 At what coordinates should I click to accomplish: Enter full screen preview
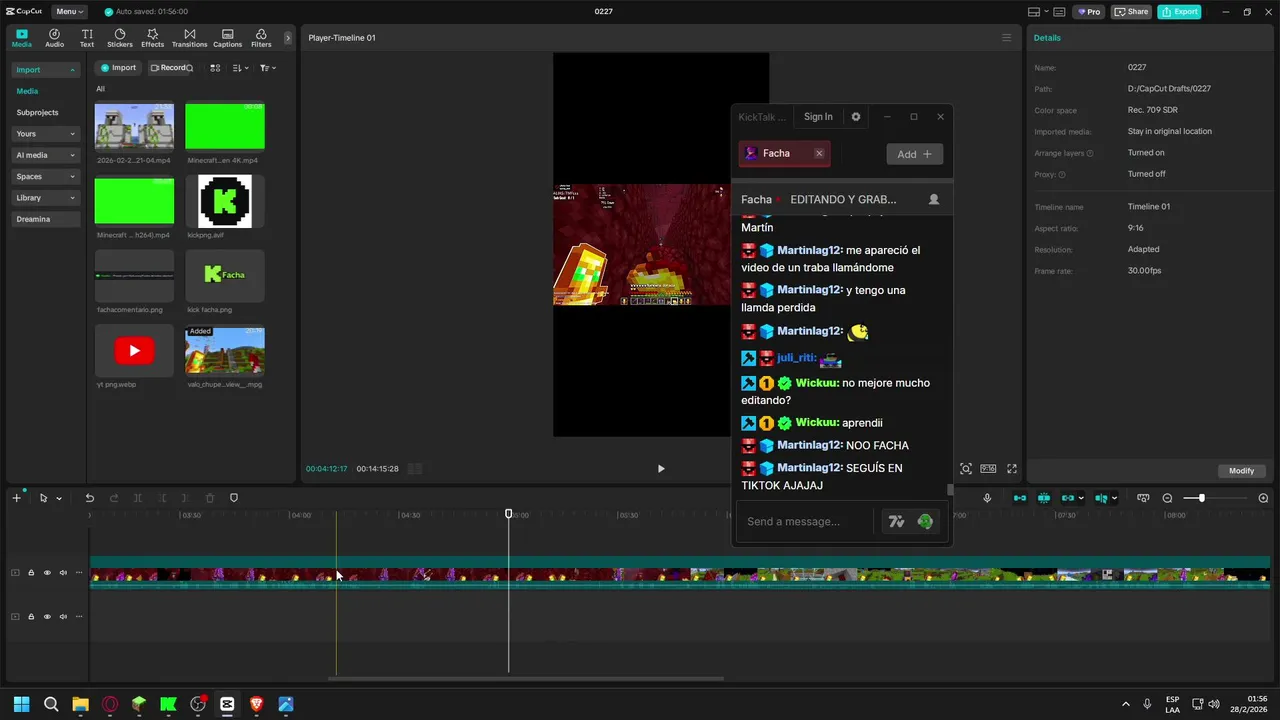pos(1012,469)
